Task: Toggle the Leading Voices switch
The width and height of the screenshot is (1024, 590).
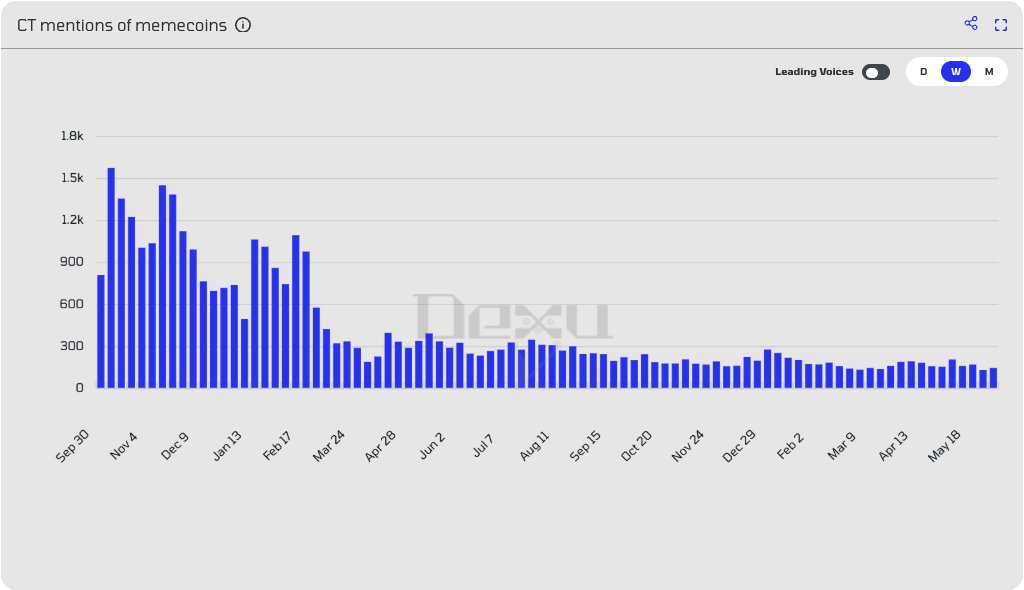Action: coord(876,72)
